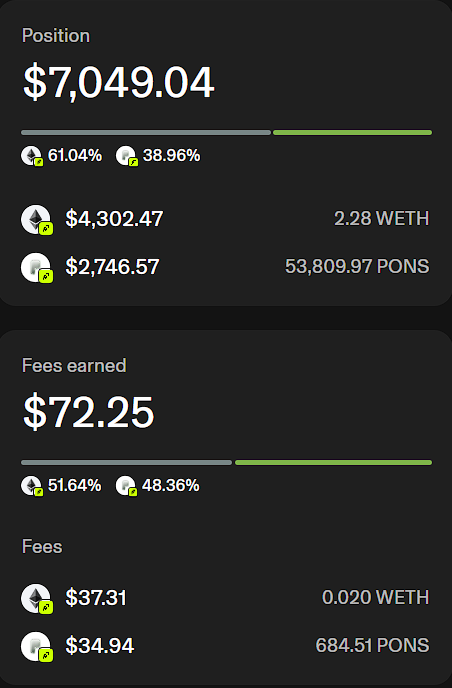452x688 pixels.
Task: Click the PONS fee icon next to $34.94
Action: 37,646
